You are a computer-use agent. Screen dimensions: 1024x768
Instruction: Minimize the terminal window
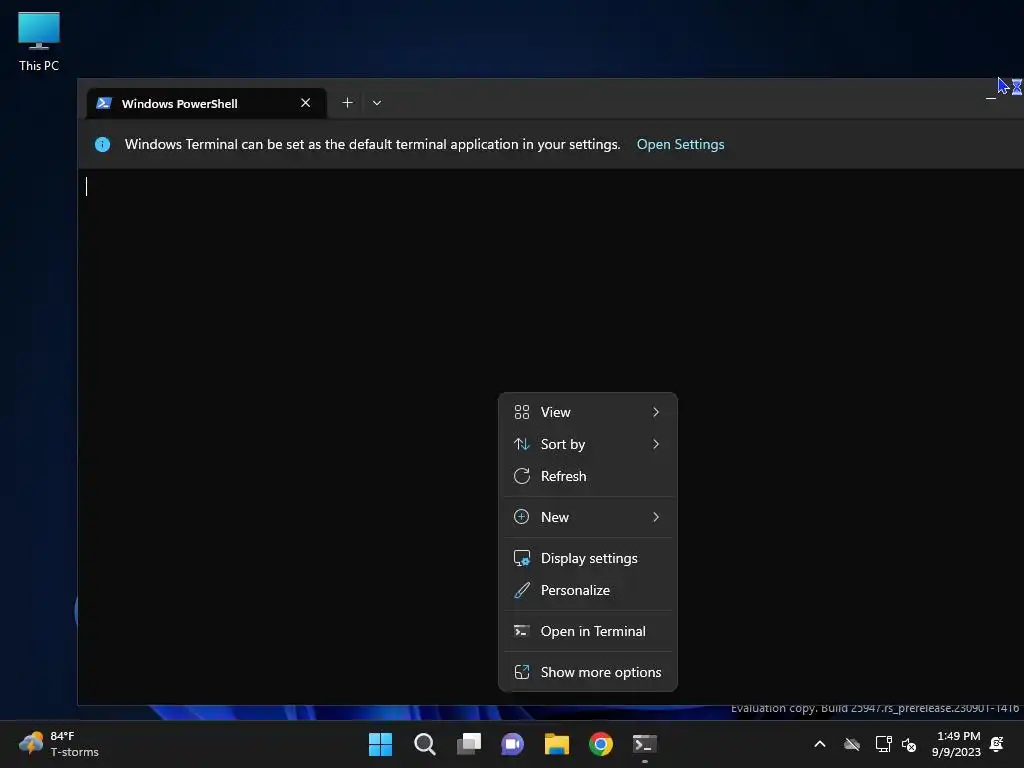990,98
